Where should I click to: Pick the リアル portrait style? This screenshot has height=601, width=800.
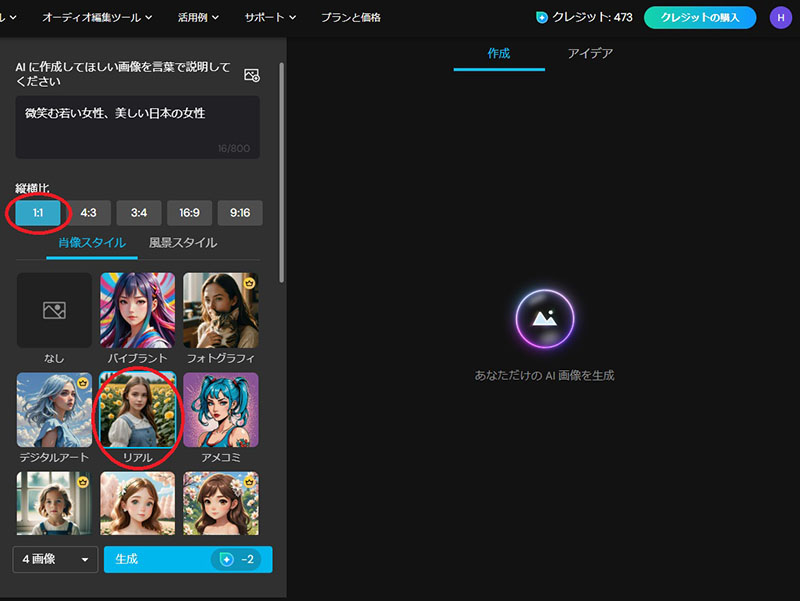point(137,410)
